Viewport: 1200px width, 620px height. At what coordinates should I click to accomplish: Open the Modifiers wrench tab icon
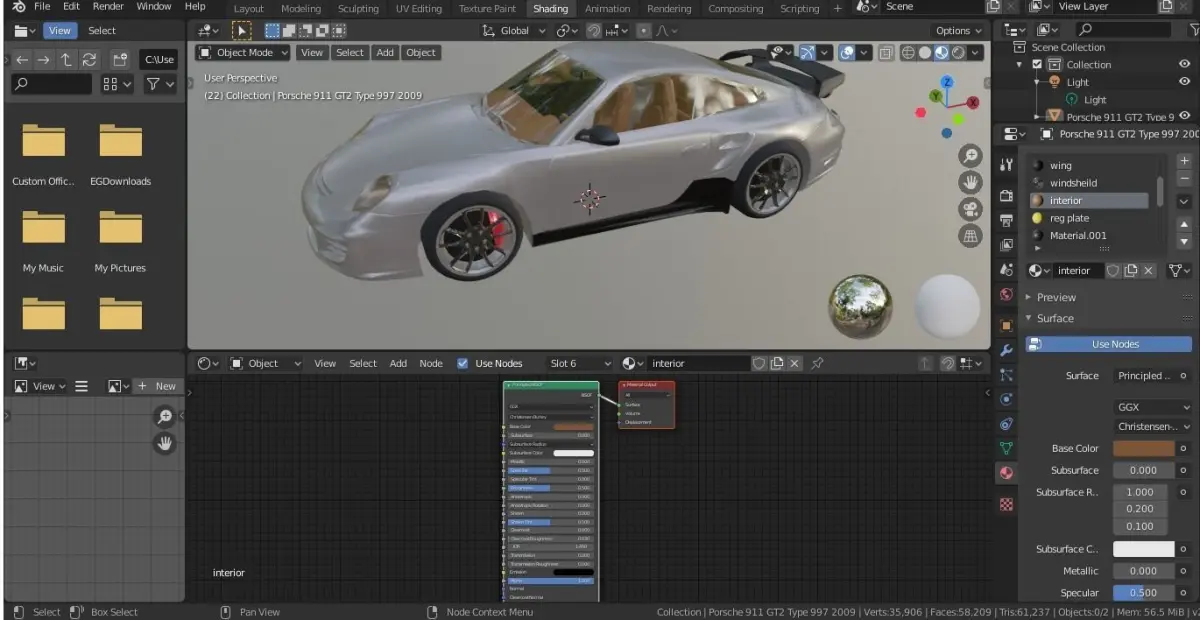(x=1007, y=350)
